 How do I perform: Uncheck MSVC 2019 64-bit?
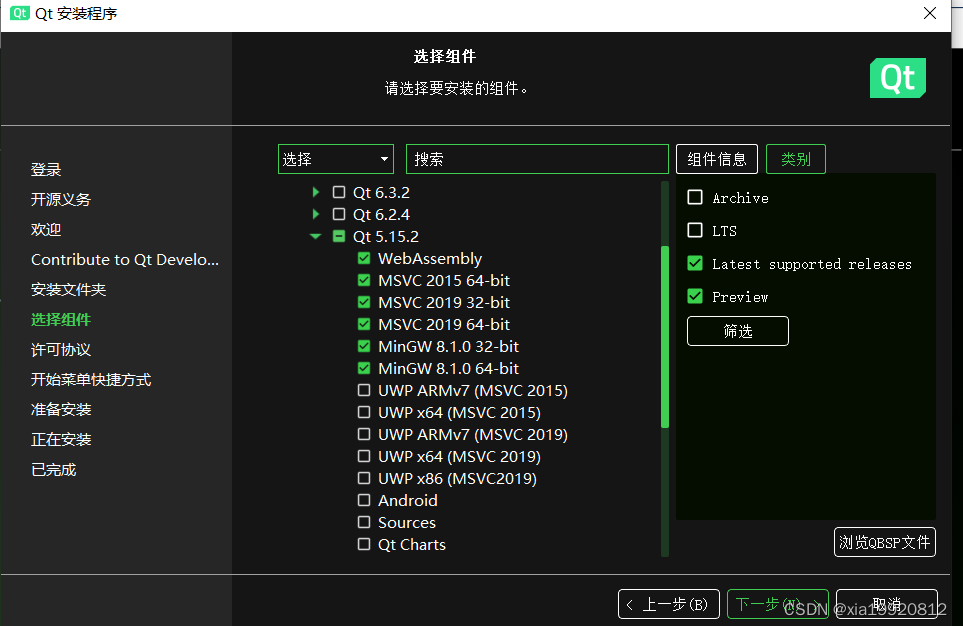[x=364, y=324]
